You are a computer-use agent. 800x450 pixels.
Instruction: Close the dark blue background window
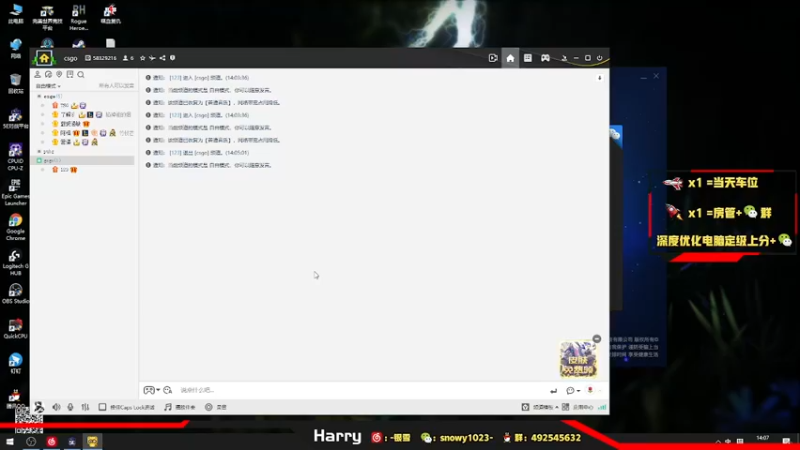pyautogui.click(x=656, y=76)
